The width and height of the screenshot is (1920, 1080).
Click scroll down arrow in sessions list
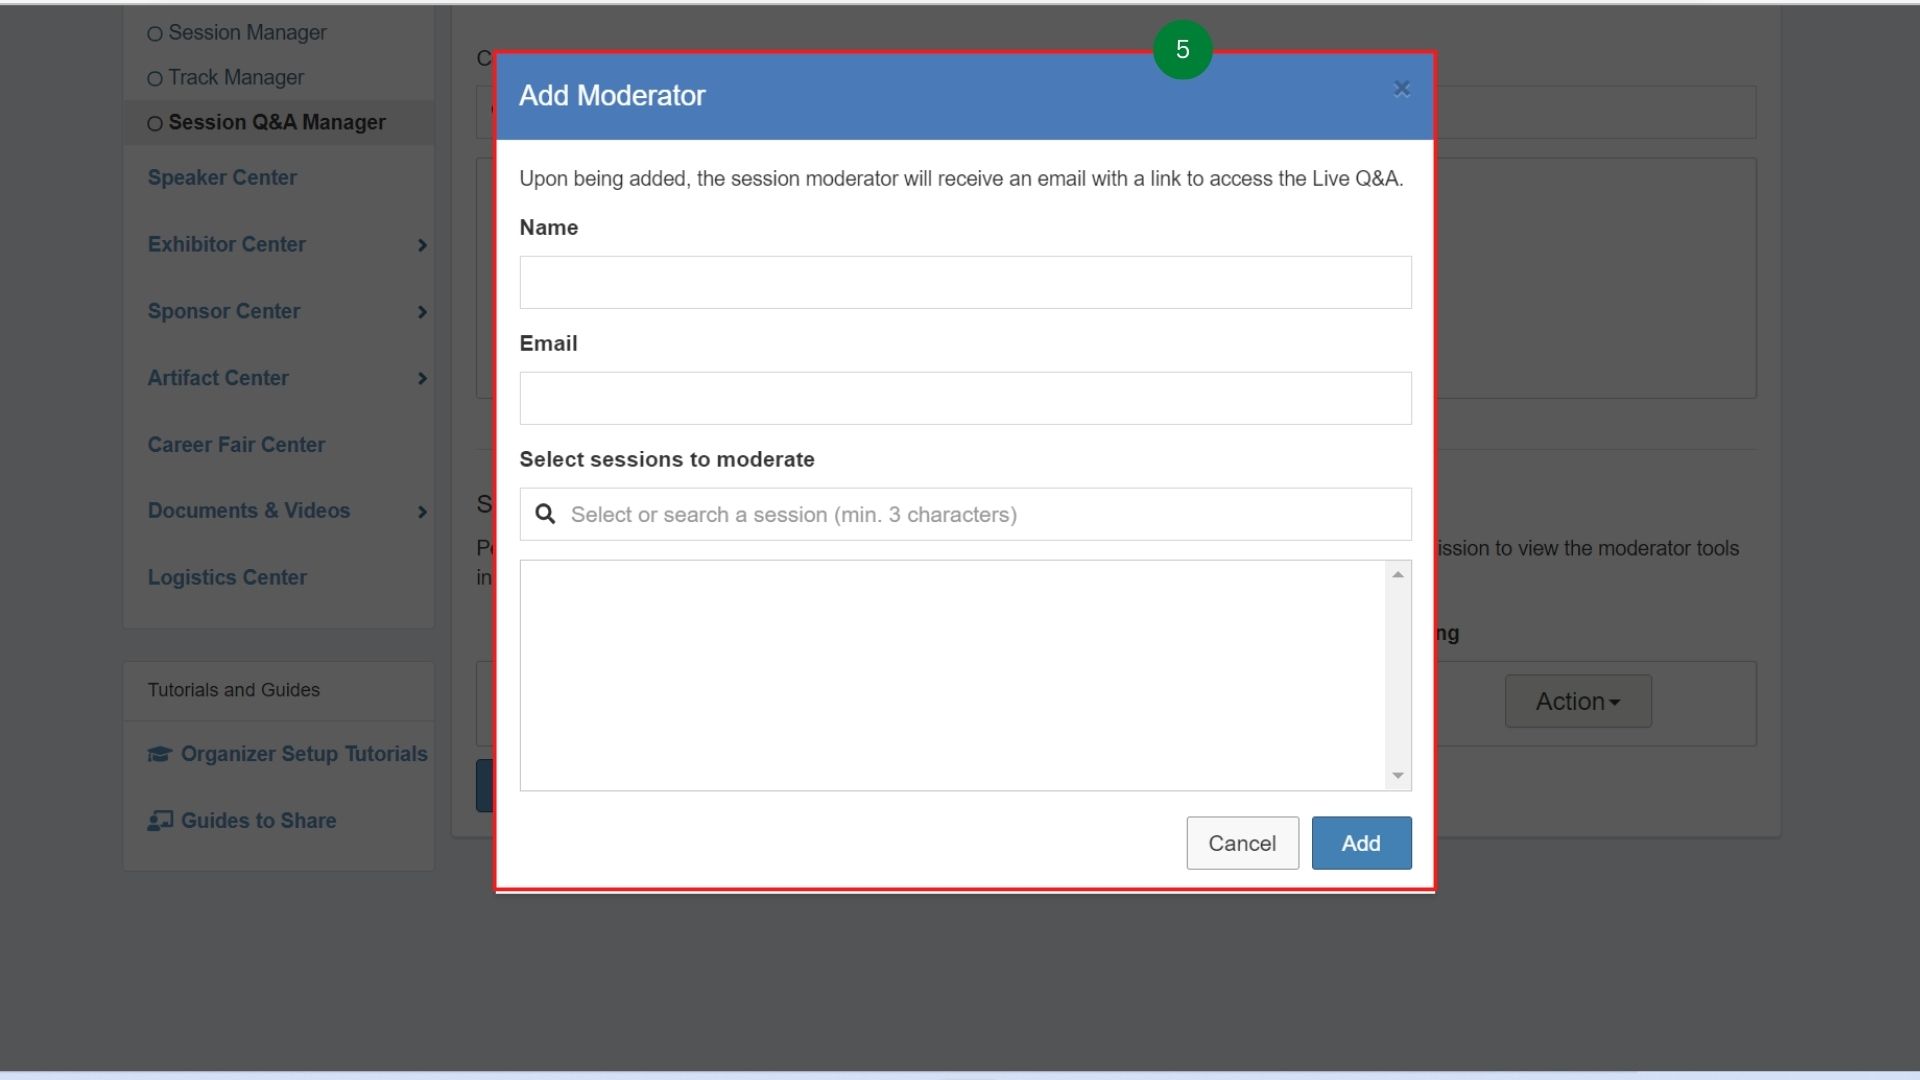[1397, 776]
